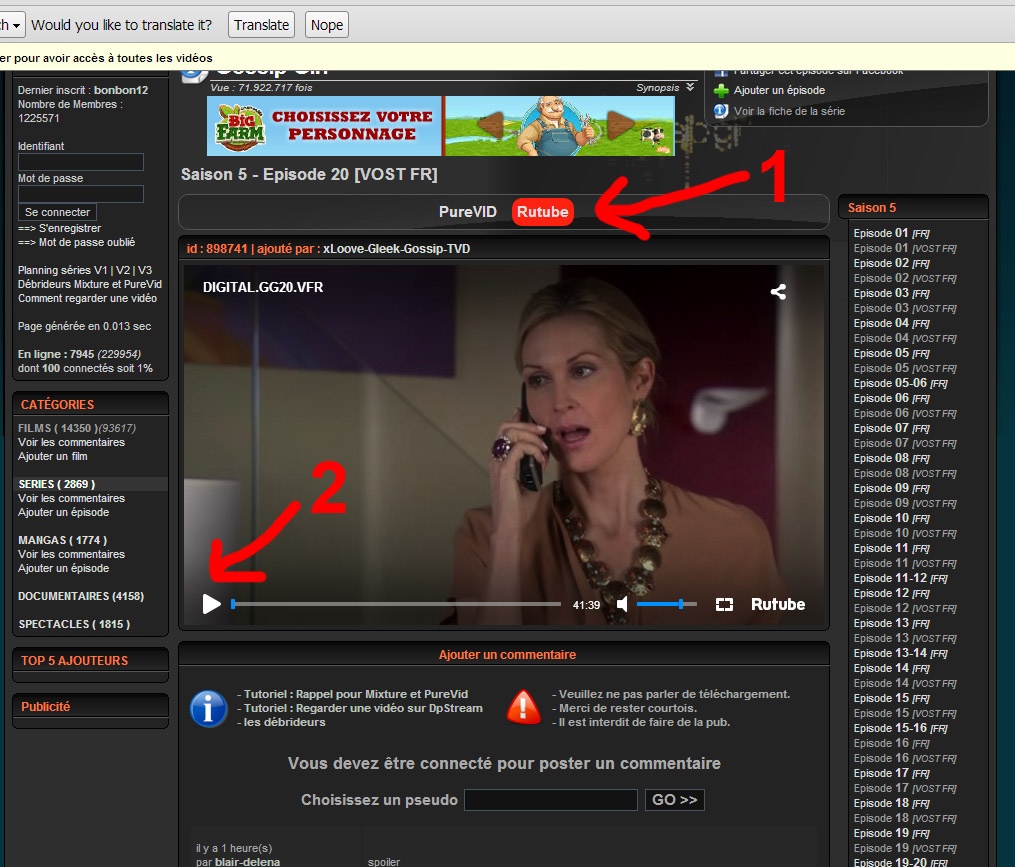This screenshot has height=867, width=1015.
Task: Click the video progress seek bar
Action: tap(395, 604)
